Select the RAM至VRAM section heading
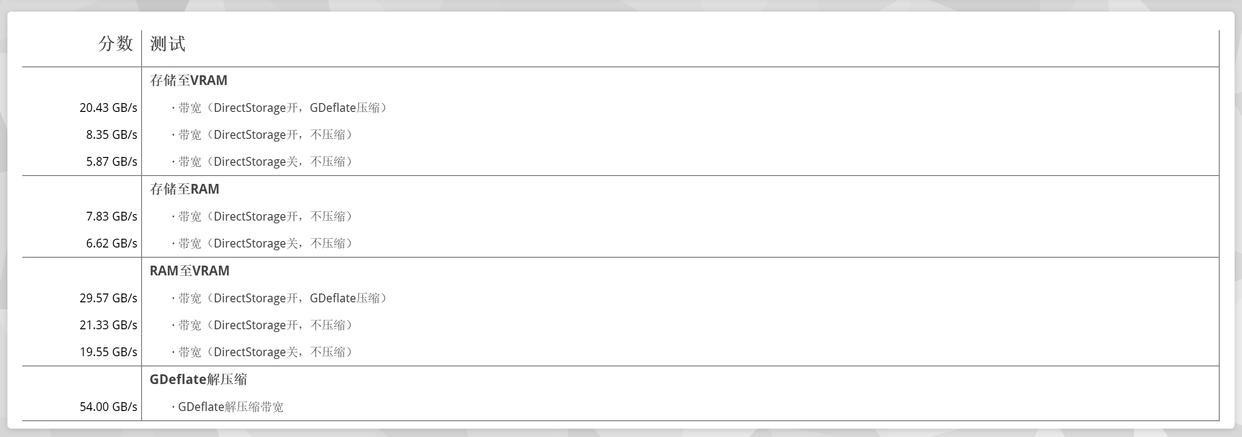The width and height of the screenshot is (1242, 437). (x=190, y=271)
